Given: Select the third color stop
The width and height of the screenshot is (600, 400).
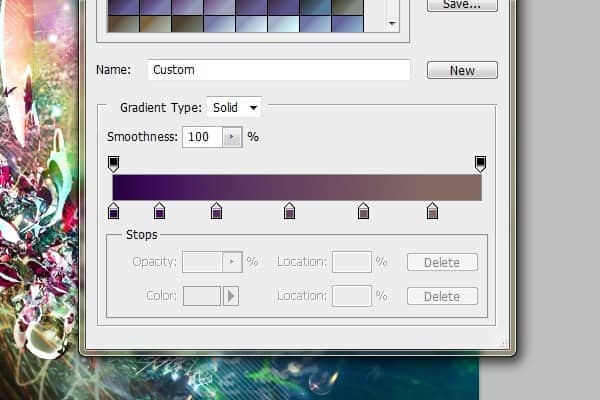Looking at the screenshot, I should 216,211.
